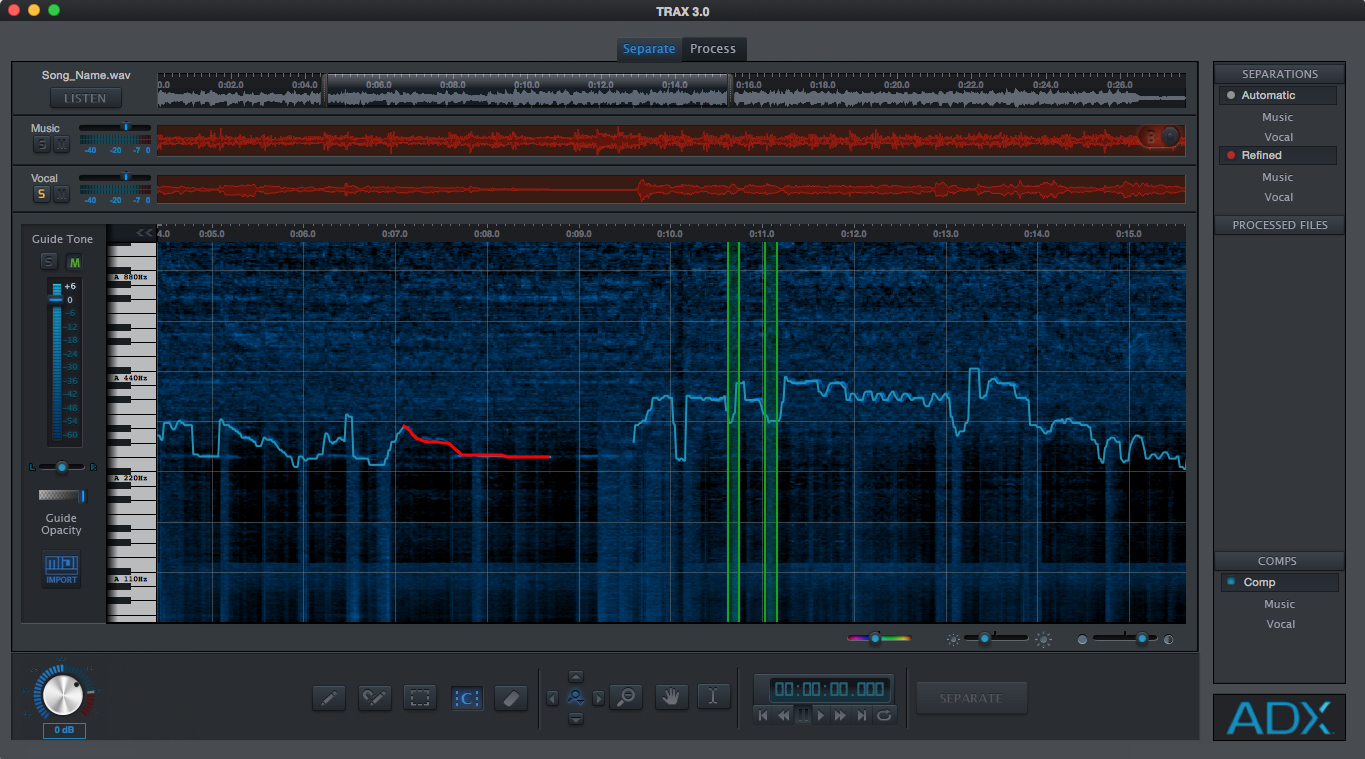Image resolution: width=1365 pixels, height=759 pixels.
Task: Select Music under Refined separation
Action: tap(1277, 177)
